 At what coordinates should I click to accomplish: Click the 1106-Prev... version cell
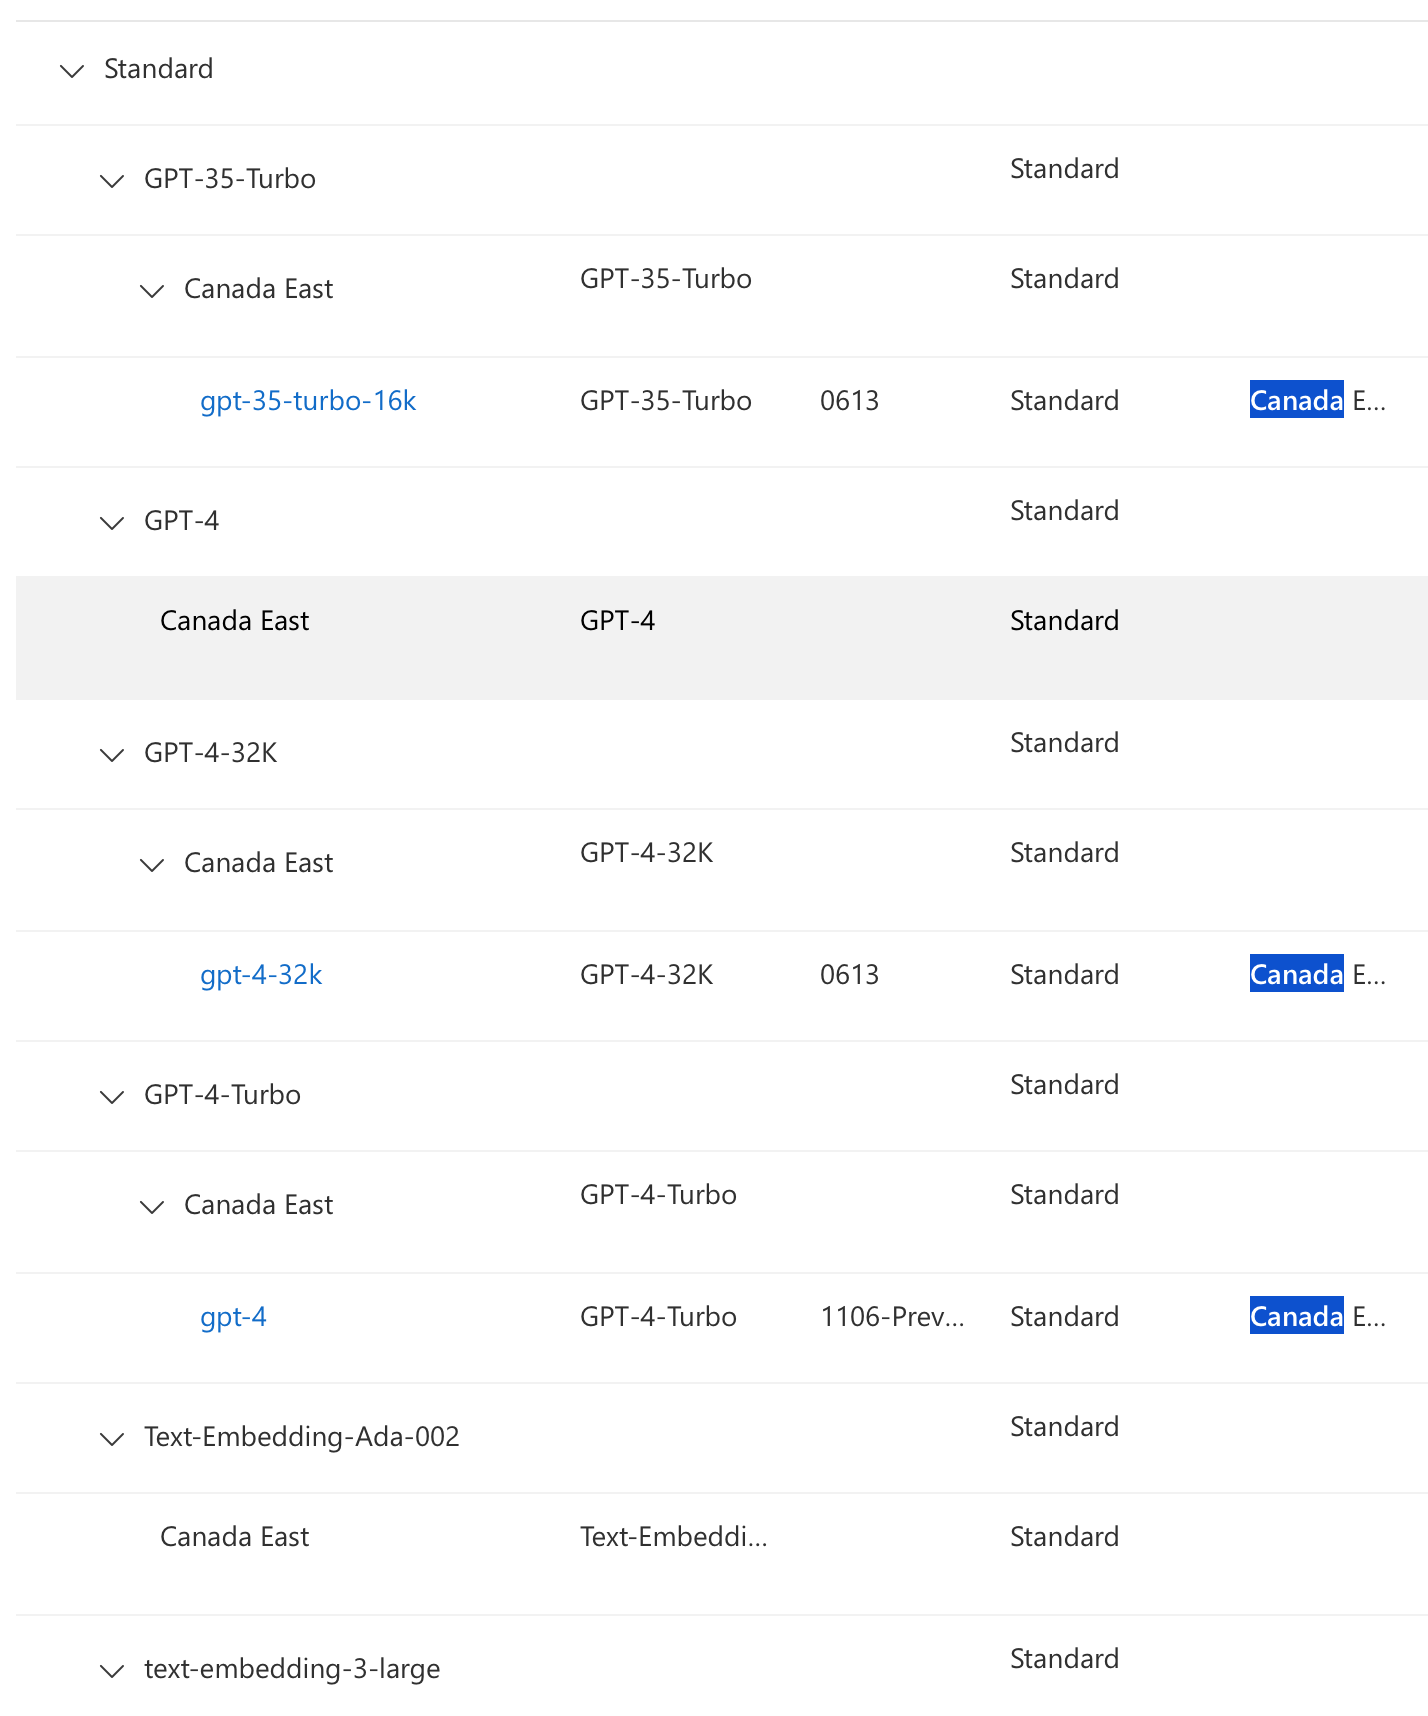coord(892,1317)
